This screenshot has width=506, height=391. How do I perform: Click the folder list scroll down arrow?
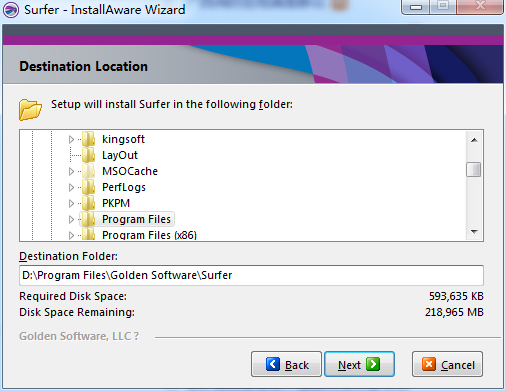point(474,232)
